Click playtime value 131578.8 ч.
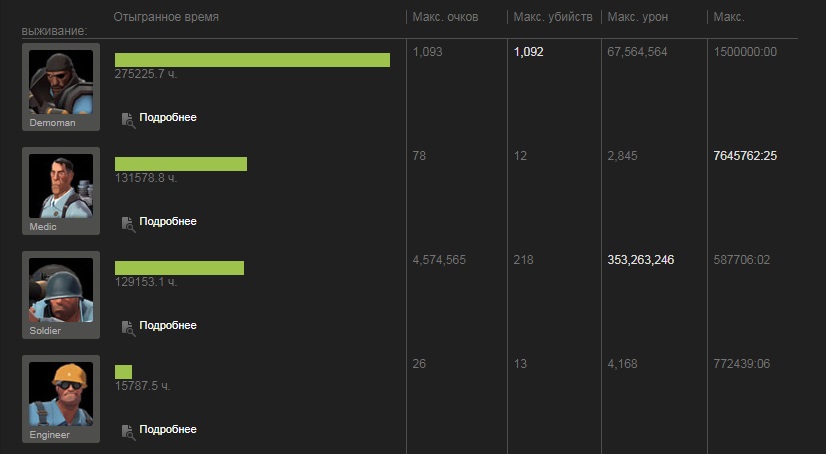 pos(146,178)
